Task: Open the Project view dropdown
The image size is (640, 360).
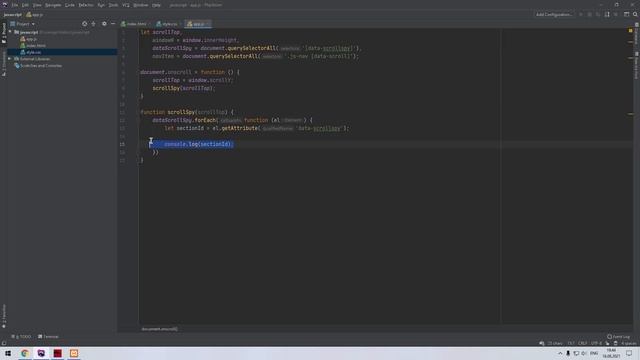Action: click(23, 24)
